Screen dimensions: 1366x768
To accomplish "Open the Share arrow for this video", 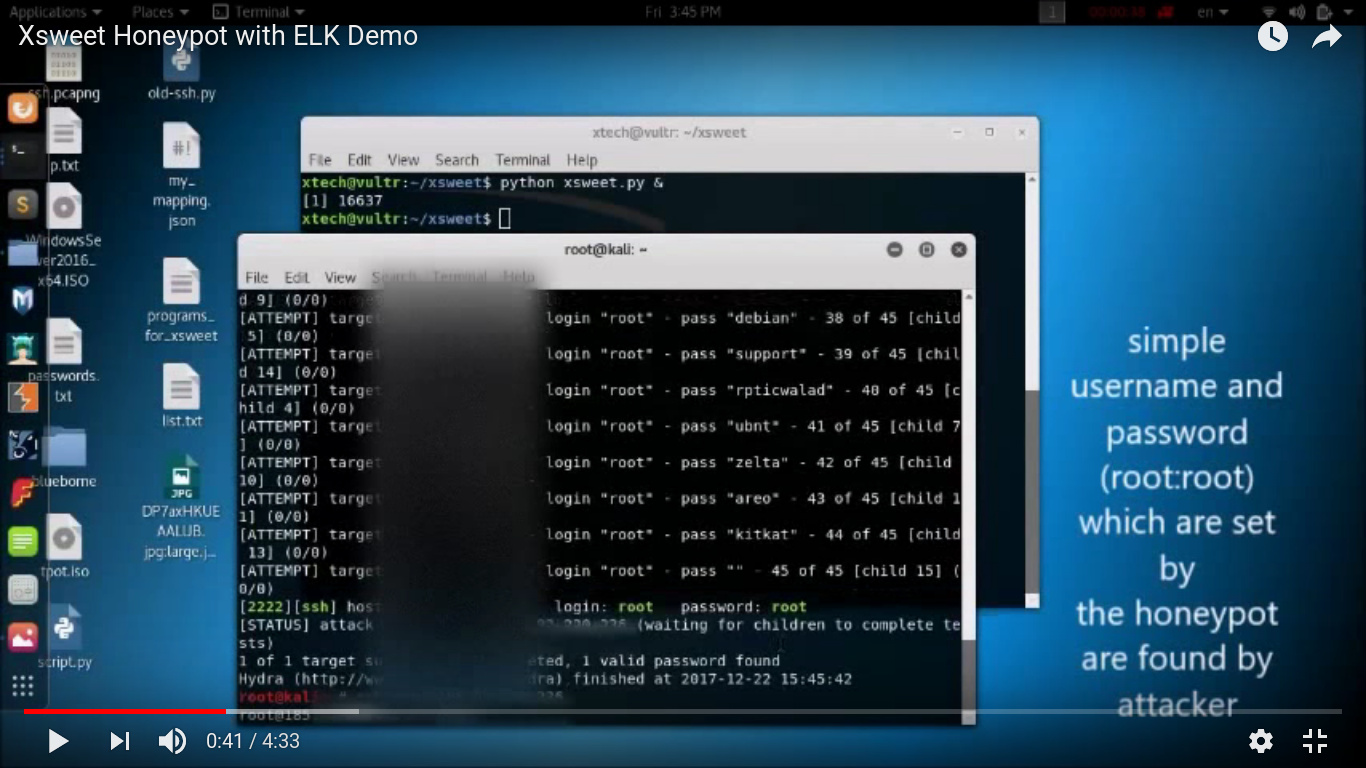I will 1326,37.
